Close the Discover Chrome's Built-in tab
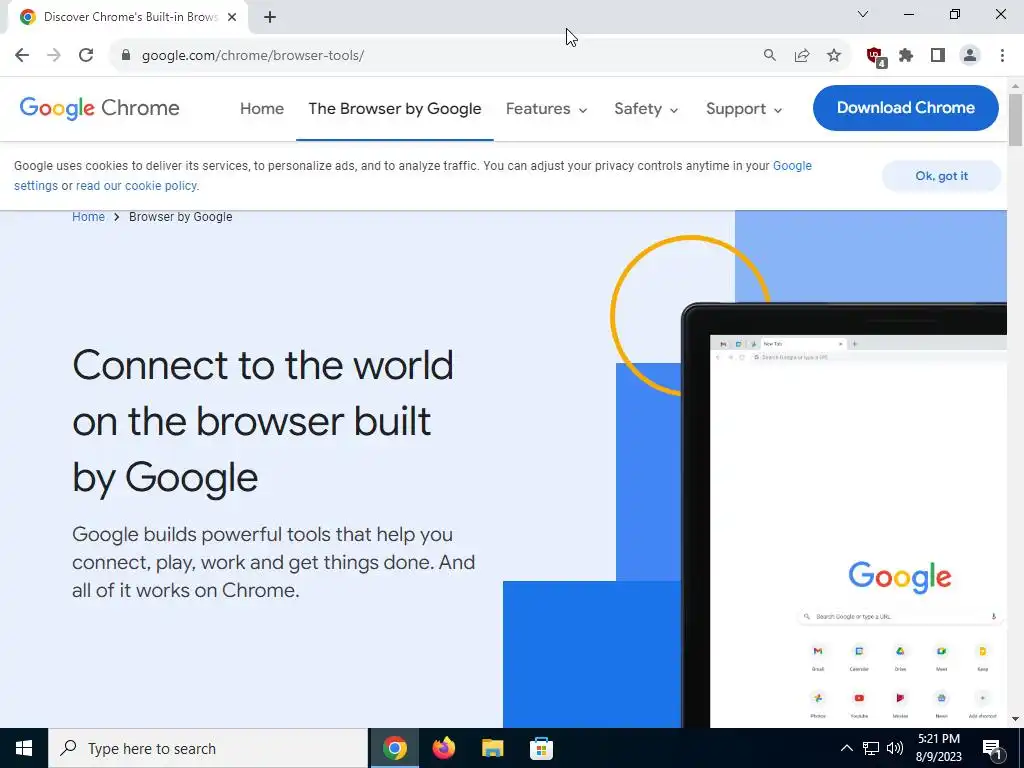The width and height of the screenshot is (1024, 768). 232,17
